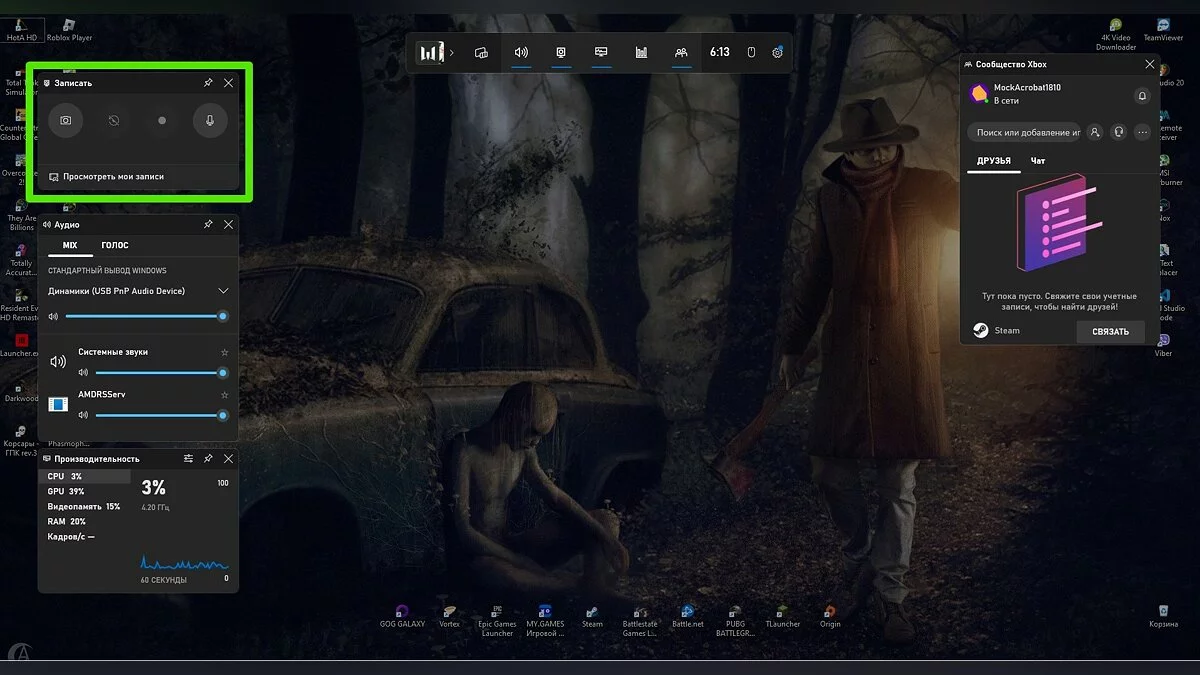The image size is (1200, 675).
Task: Take a screenshot with the camera button
Action: [65, 120]
